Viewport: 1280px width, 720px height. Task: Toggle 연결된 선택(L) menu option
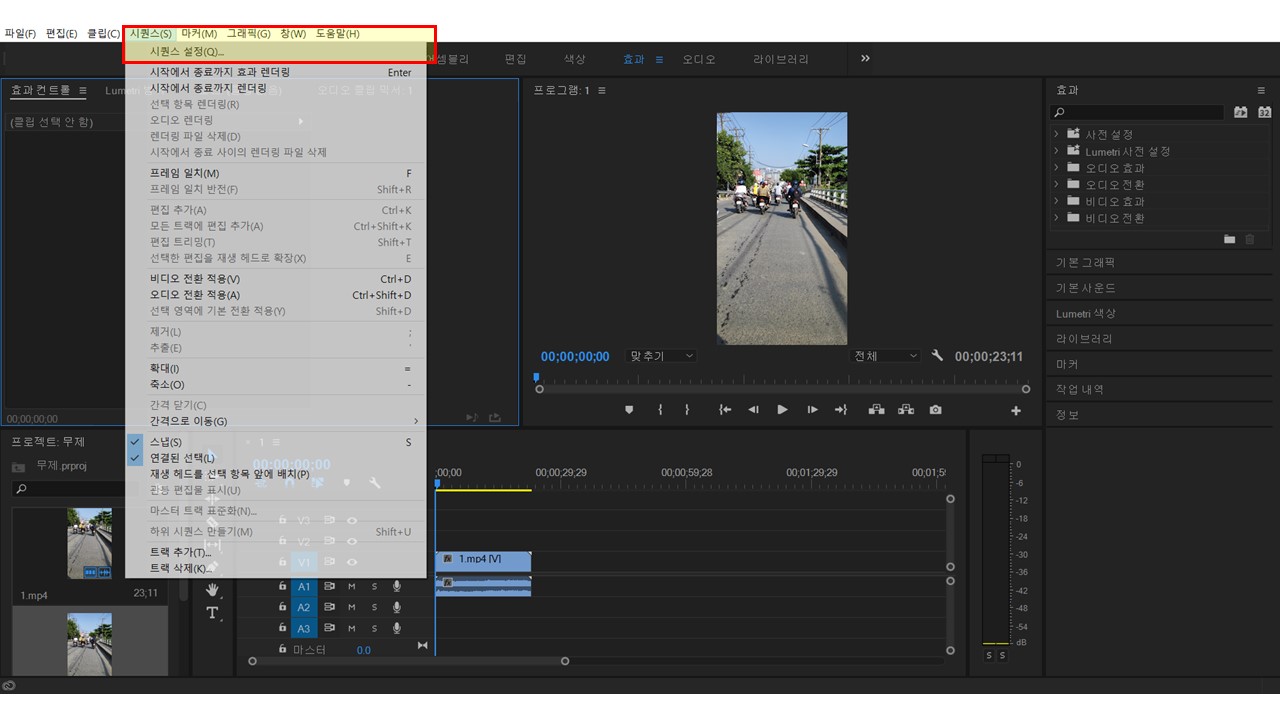(275, 458)
